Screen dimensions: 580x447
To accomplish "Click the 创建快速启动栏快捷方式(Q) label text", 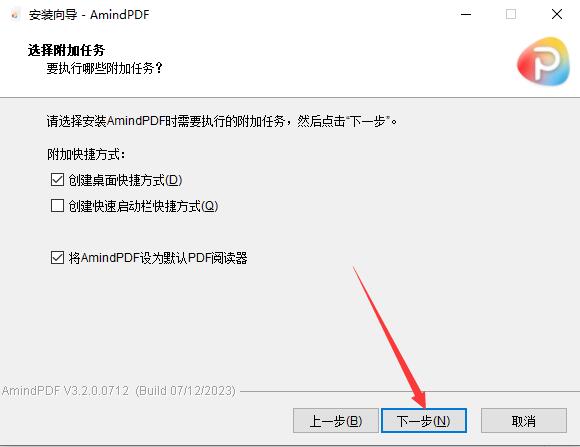I will 144,206.
